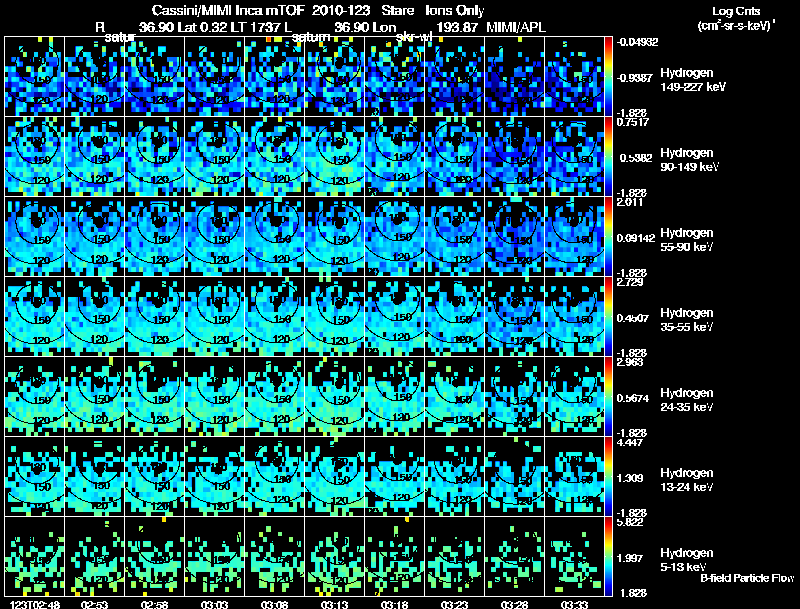Click the 03:13 time label
The image size is (800, 609).
[x=334, y=604]
